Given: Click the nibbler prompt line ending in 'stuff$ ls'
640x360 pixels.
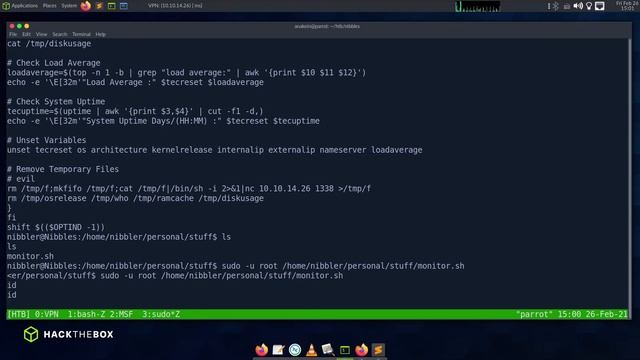Looking at the screenshot, I should (119, 237).
